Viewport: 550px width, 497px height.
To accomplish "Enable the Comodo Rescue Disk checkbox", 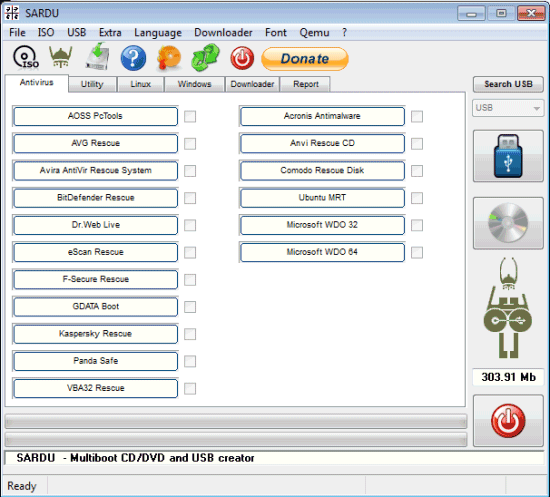I will coord(417,171).
